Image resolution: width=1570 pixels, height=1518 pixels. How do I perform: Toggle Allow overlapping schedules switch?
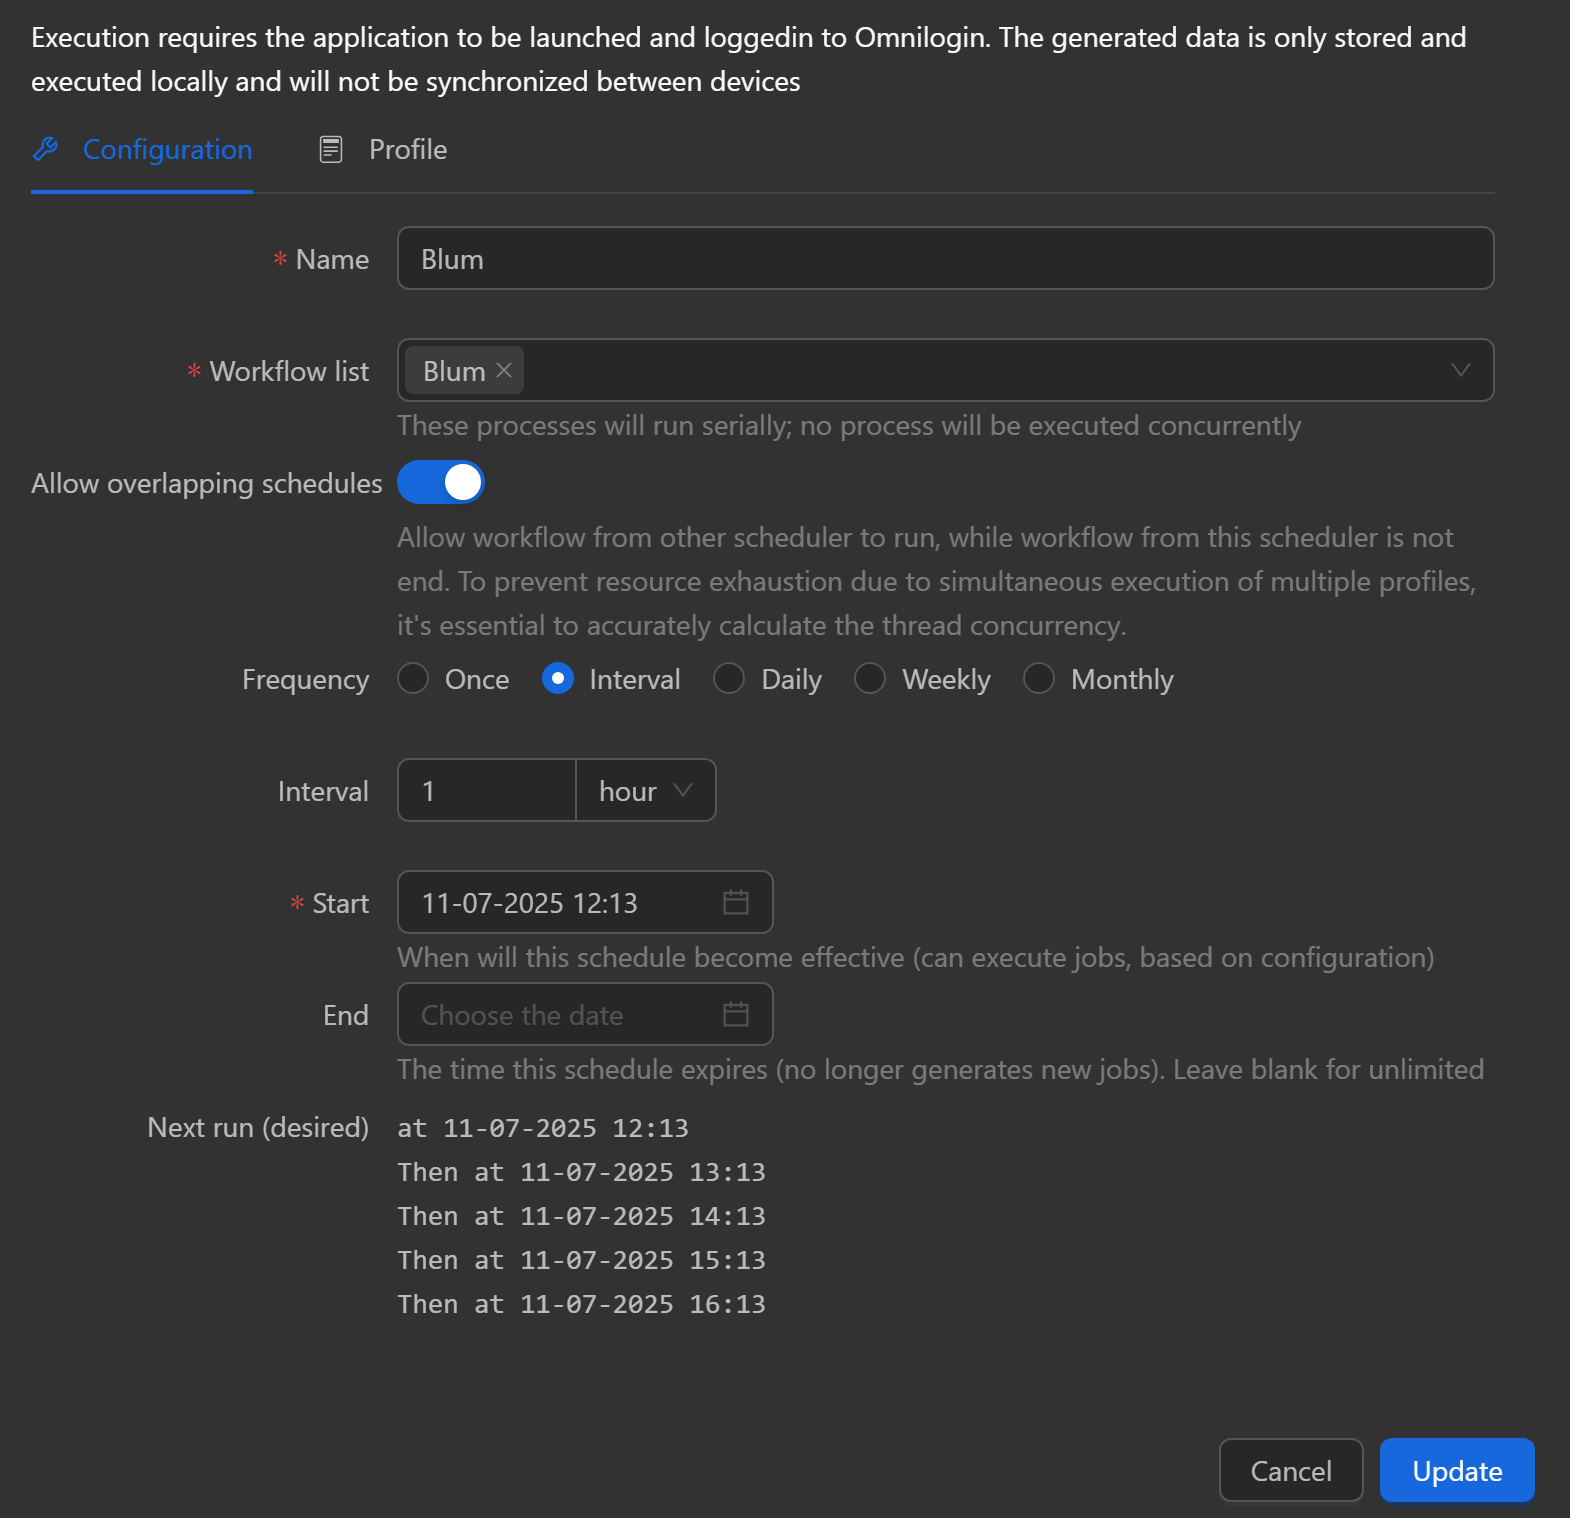point(441,482)
